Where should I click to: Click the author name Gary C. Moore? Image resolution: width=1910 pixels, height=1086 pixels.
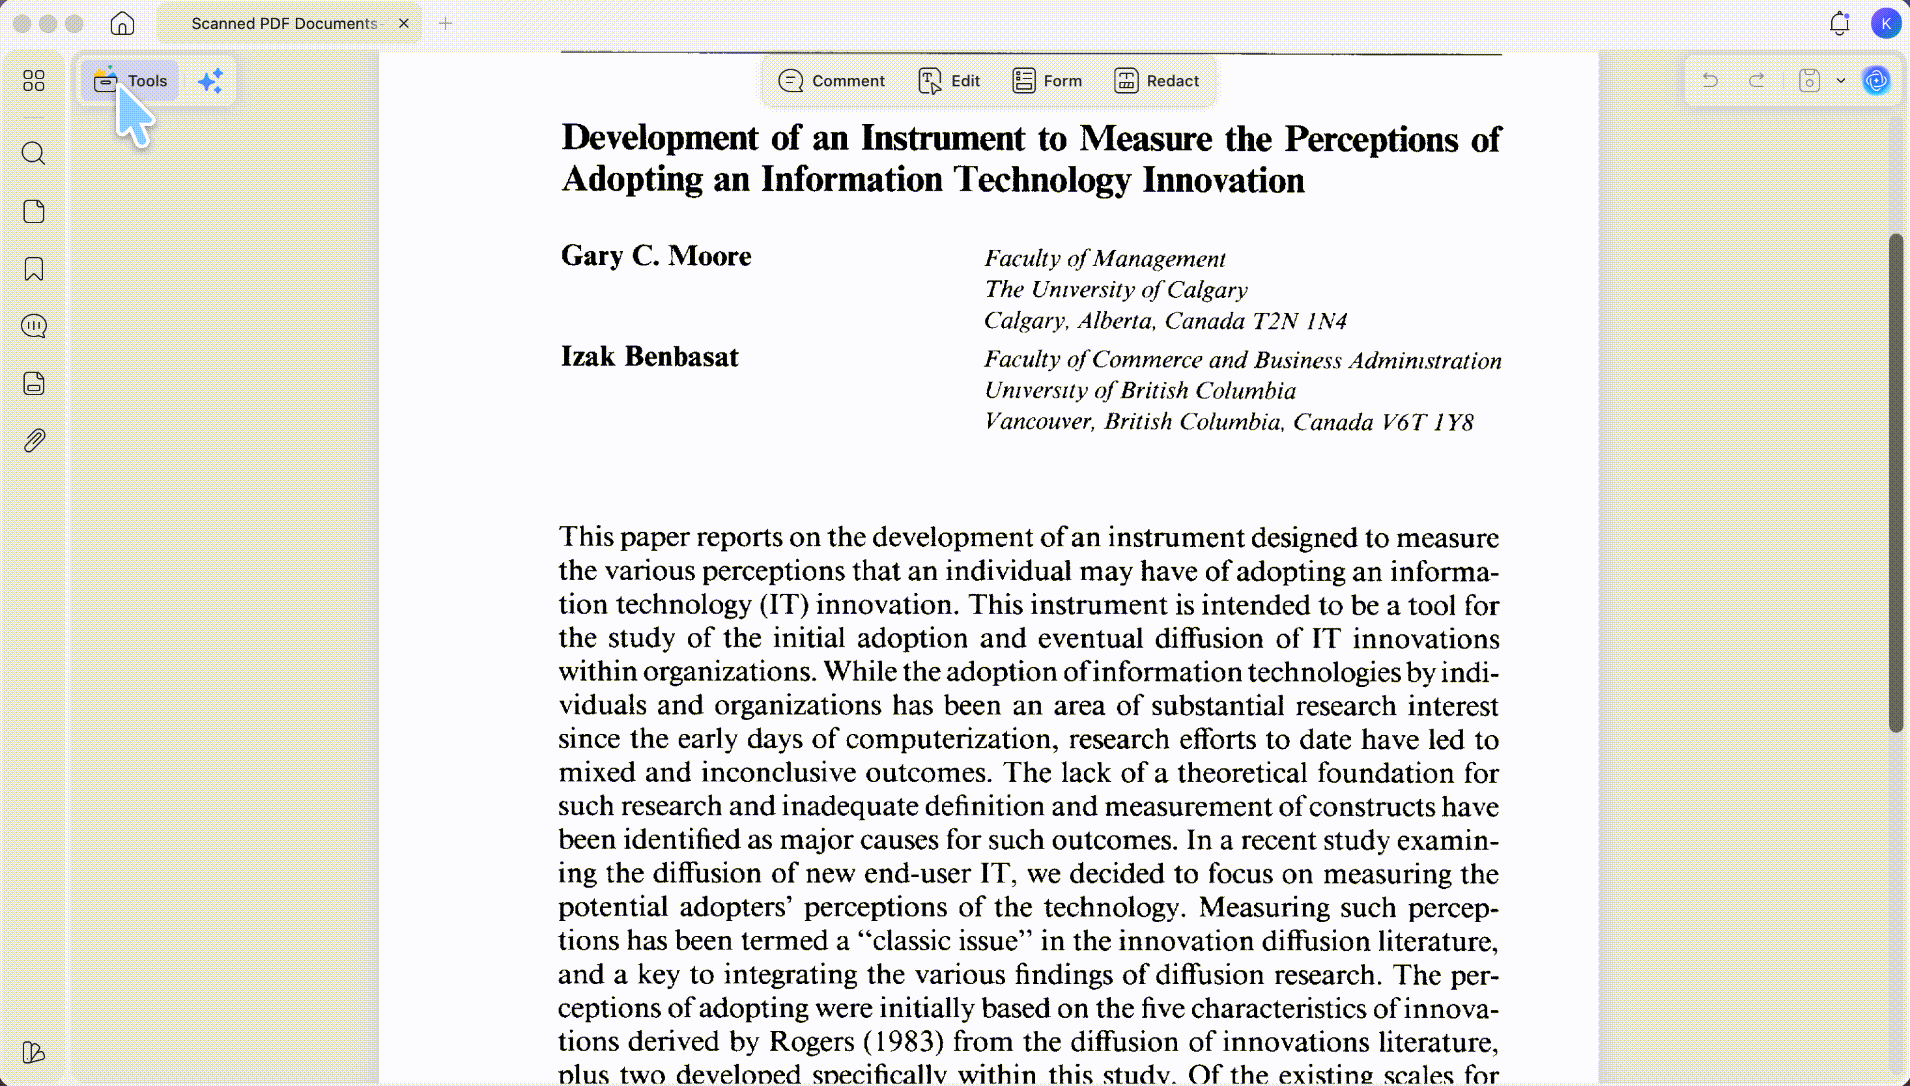pyautogui.click(x=656, y=256)
